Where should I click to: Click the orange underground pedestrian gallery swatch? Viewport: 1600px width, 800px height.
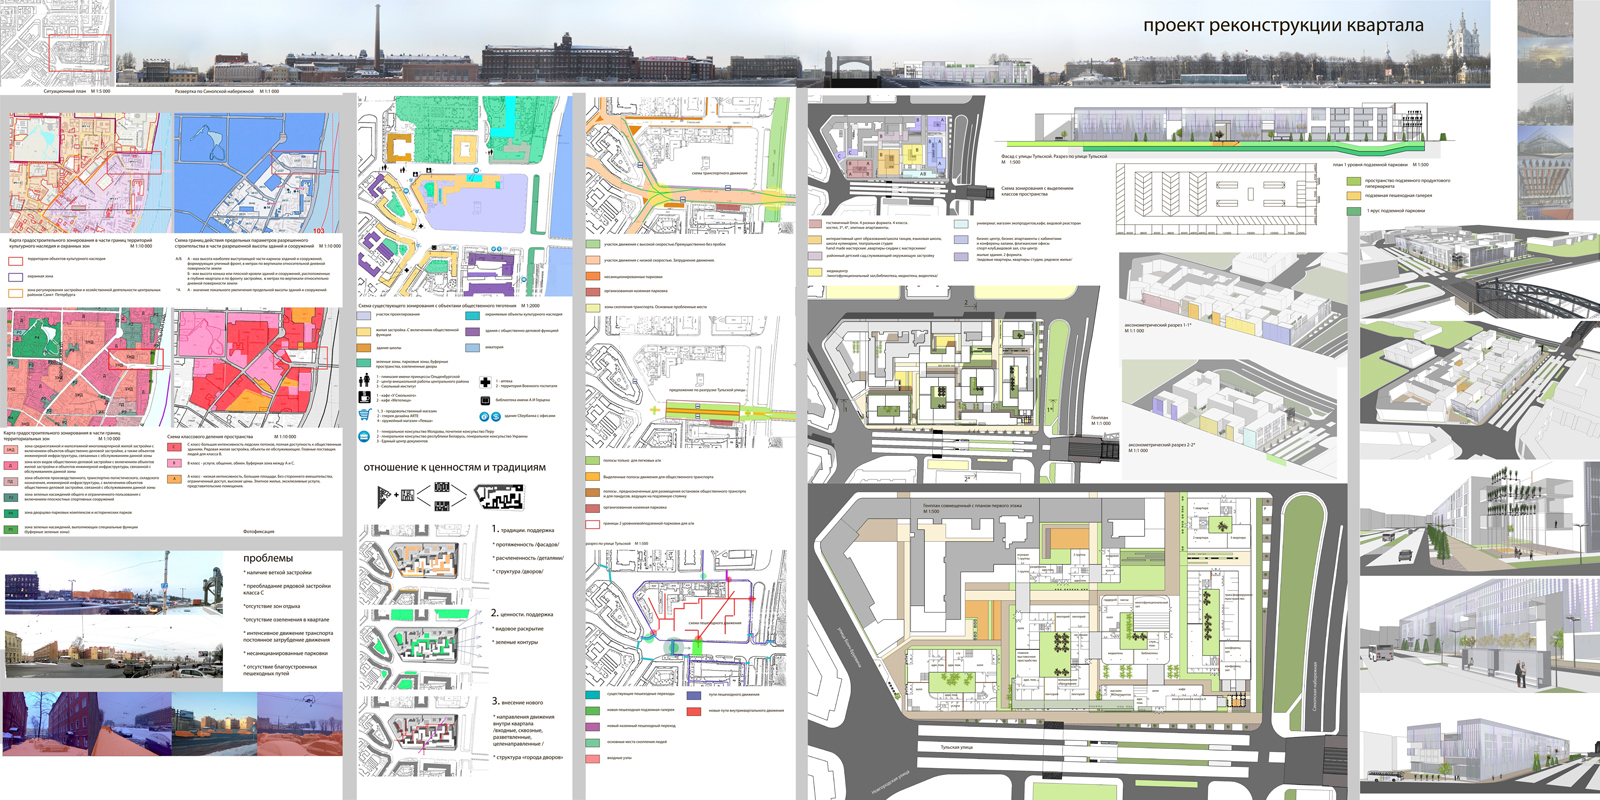(1354, 196)
